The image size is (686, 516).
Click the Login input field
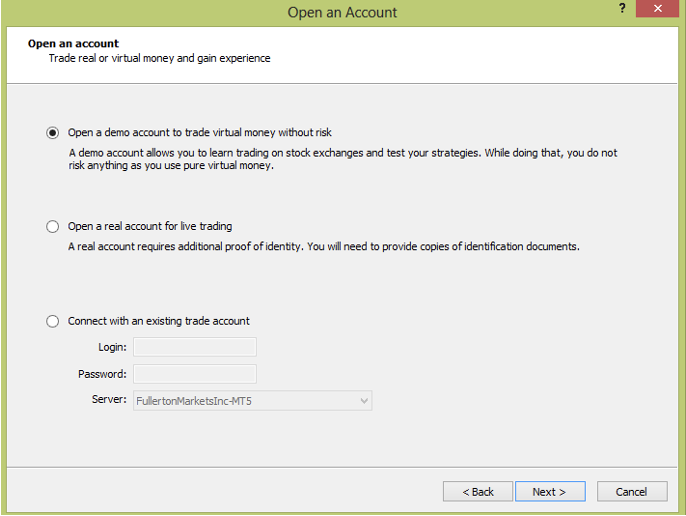pos(195,347)
